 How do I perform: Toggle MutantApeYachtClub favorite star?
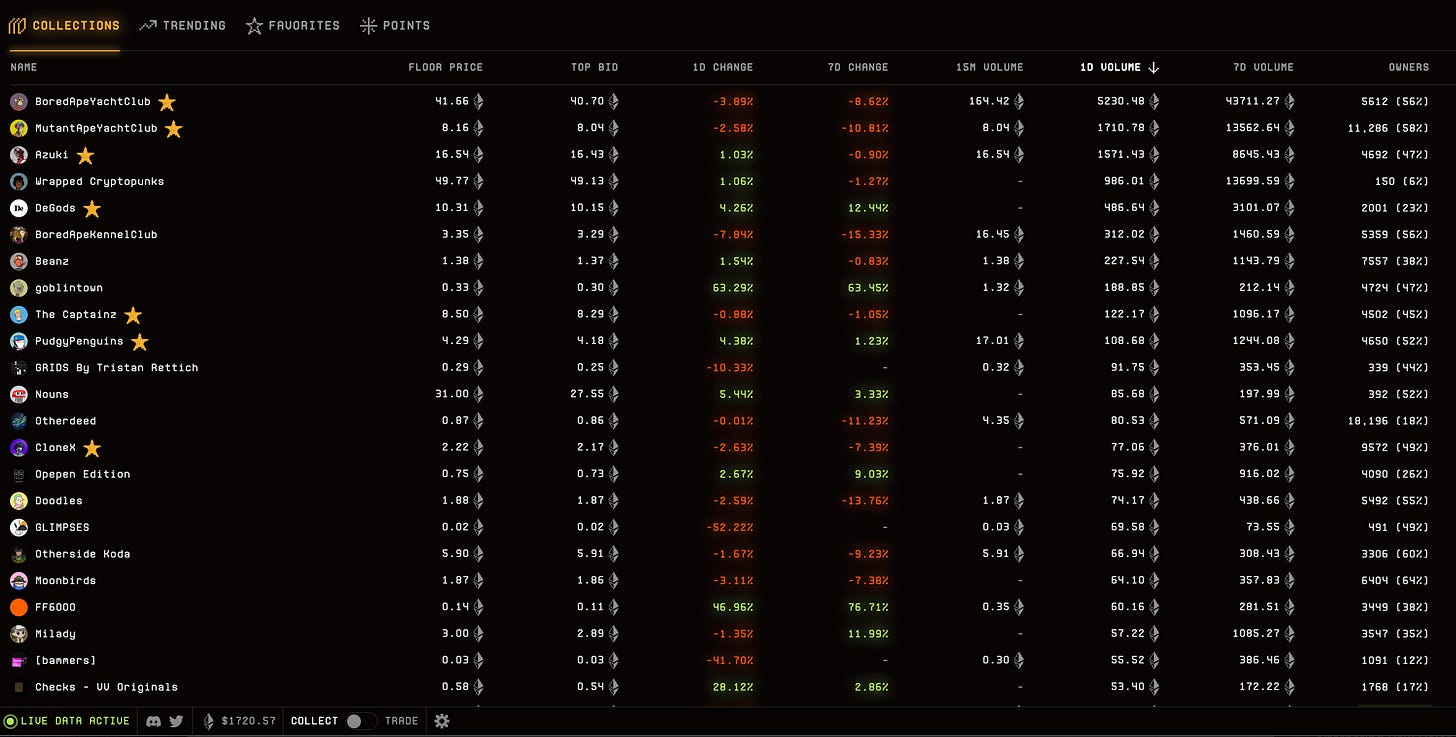173,128
